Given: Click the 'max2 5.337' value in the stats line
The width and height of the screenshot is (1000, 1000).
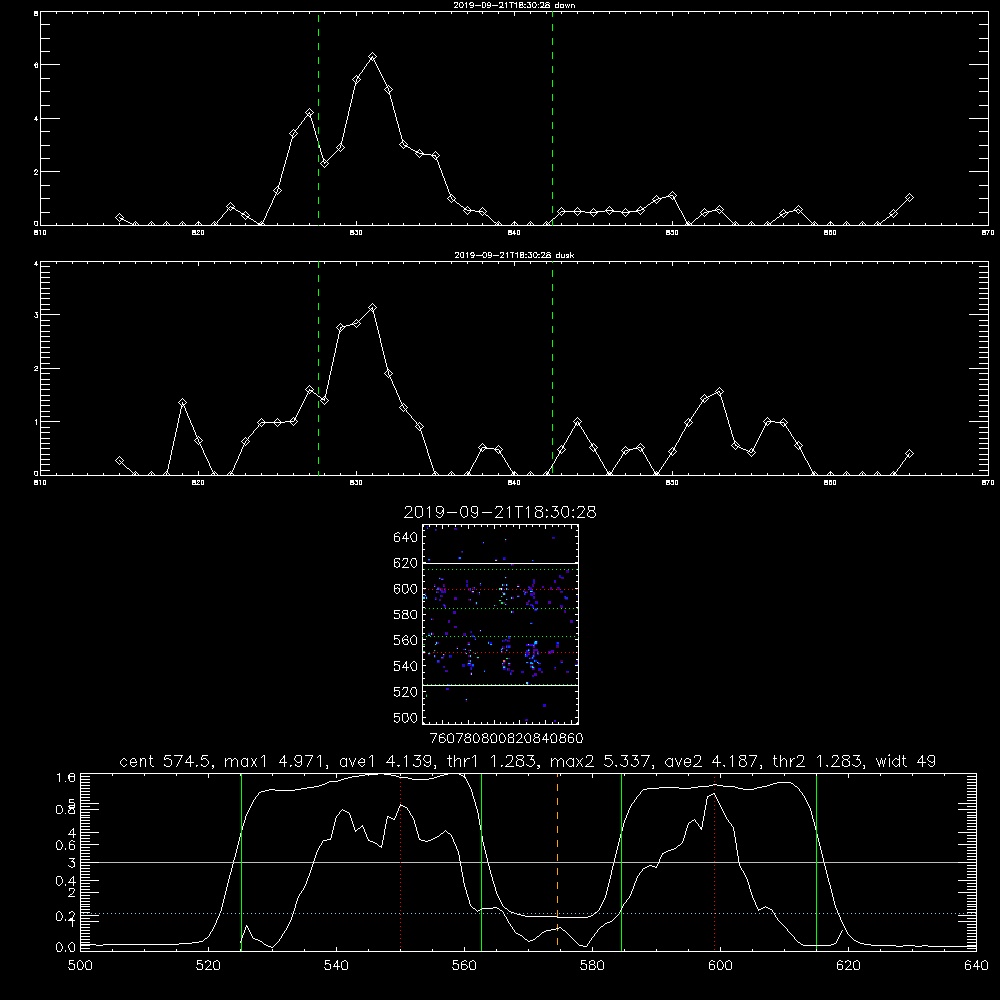Looking at the screenshot, I should [x=599, y=761].
